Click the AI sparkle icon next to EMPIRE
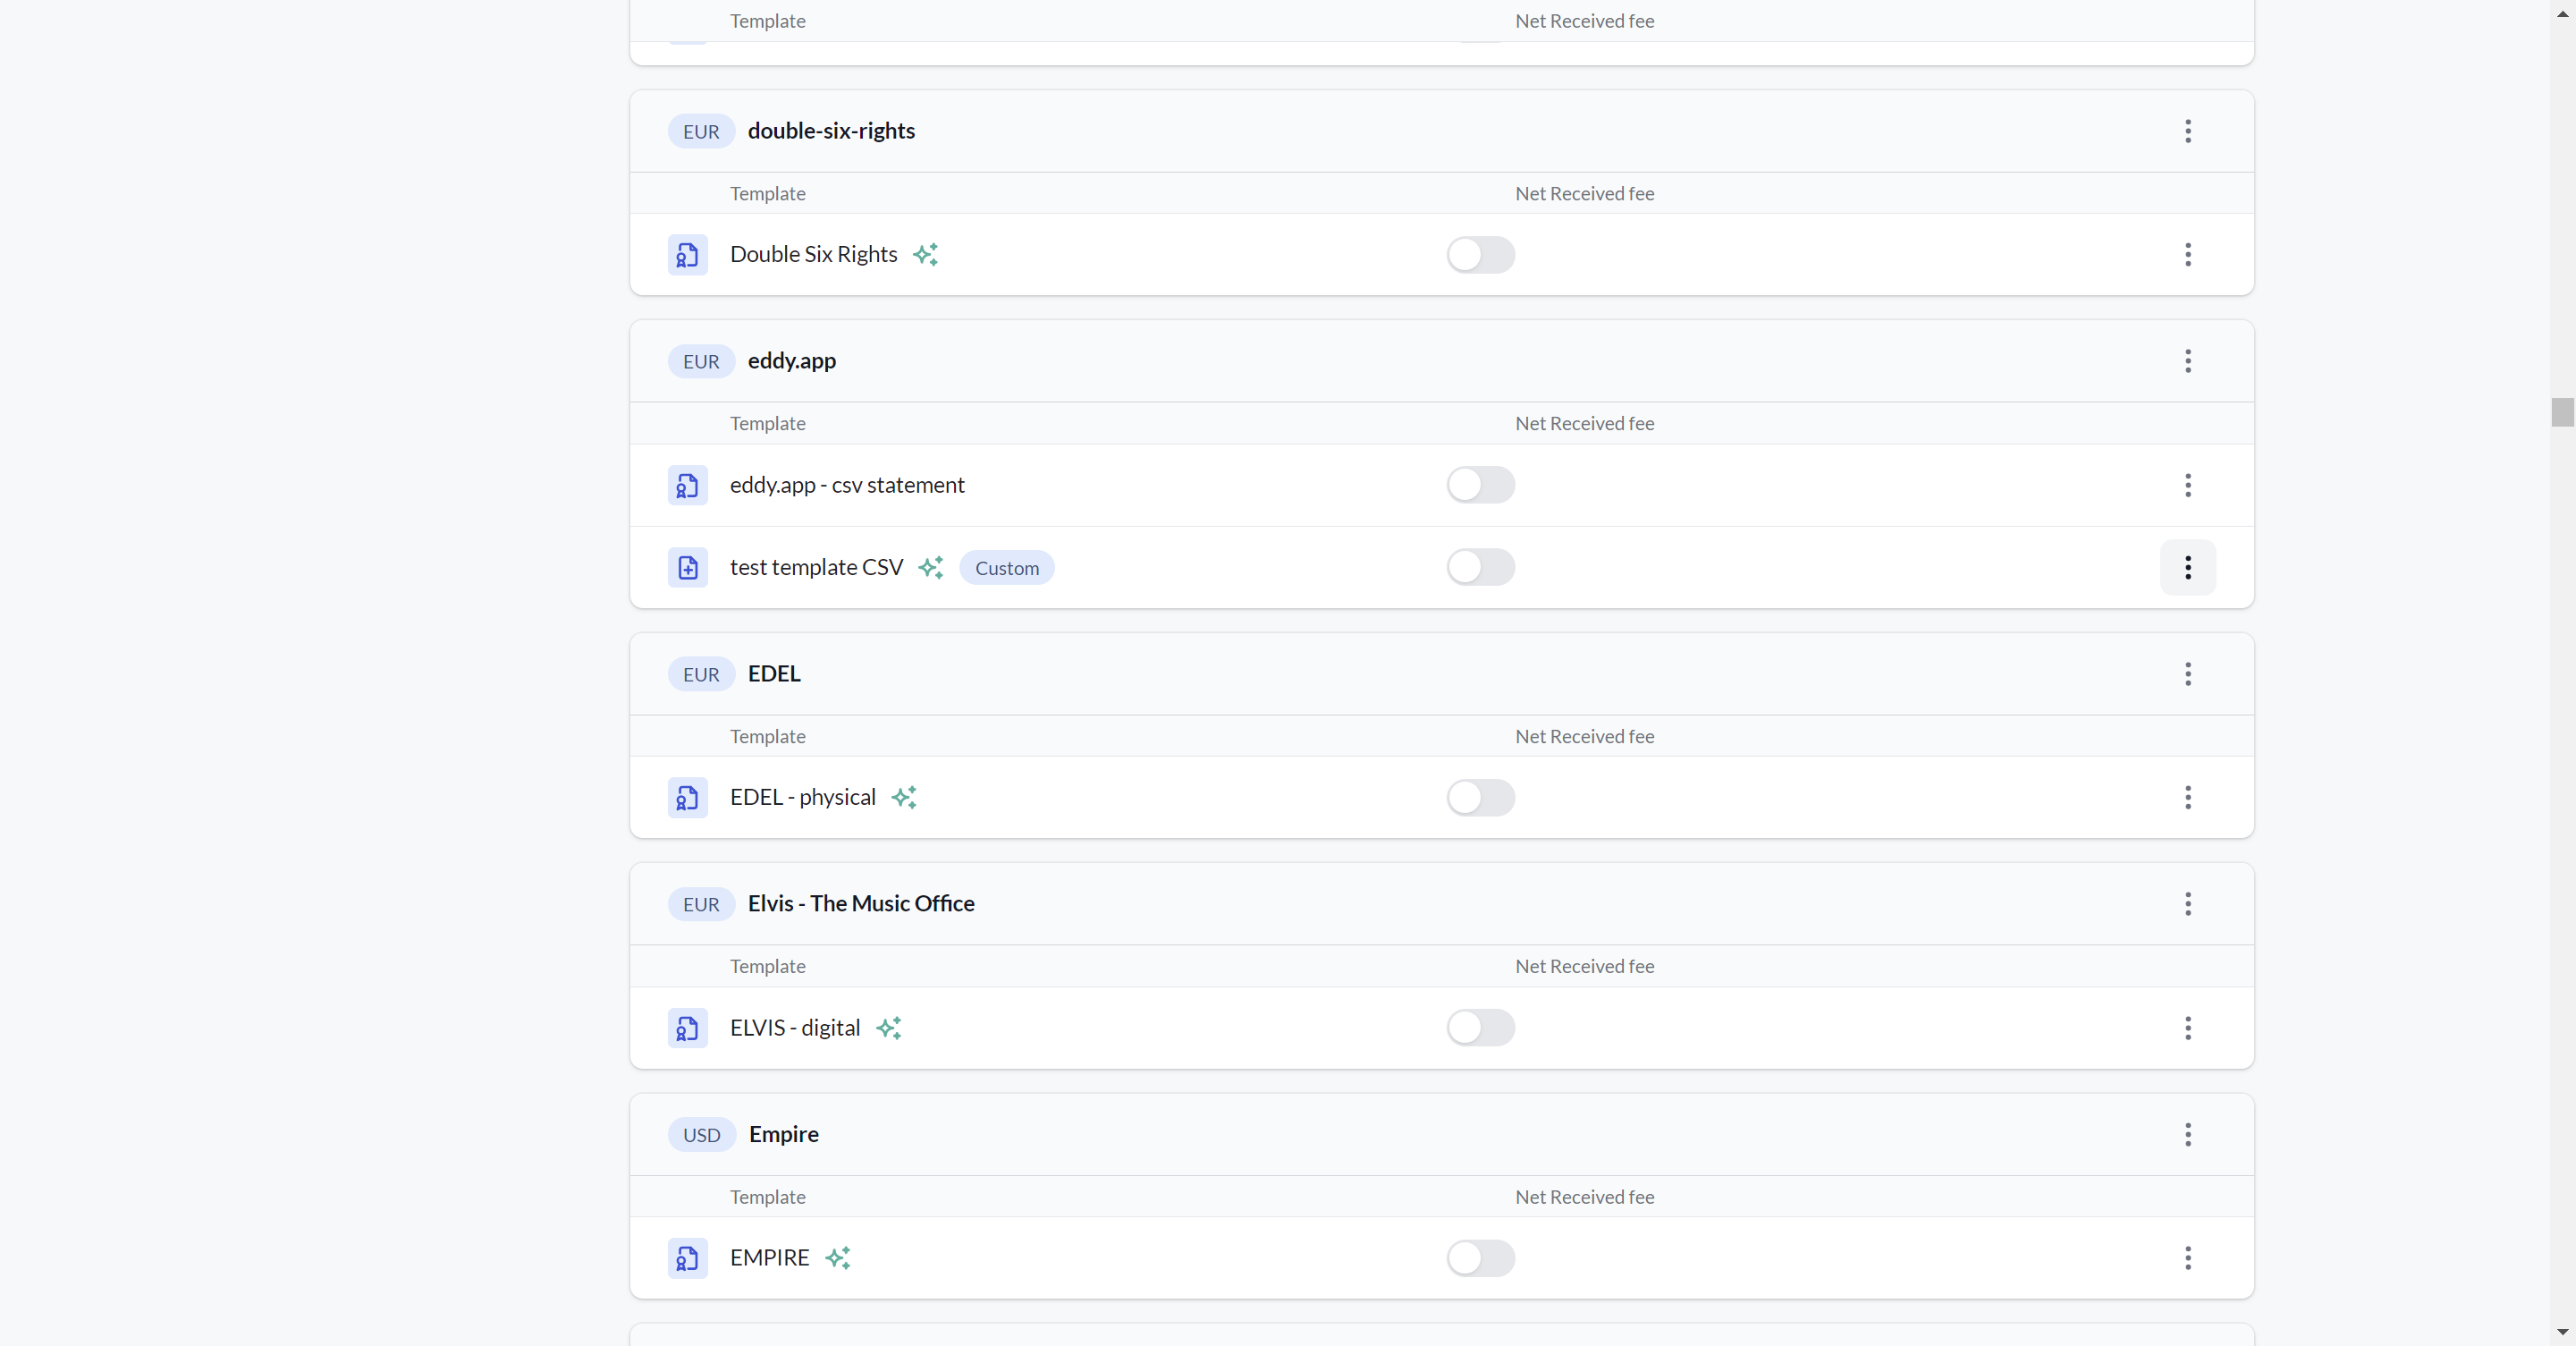The height and width of the screenshot is (1346, 2576). click(837, 1257)
